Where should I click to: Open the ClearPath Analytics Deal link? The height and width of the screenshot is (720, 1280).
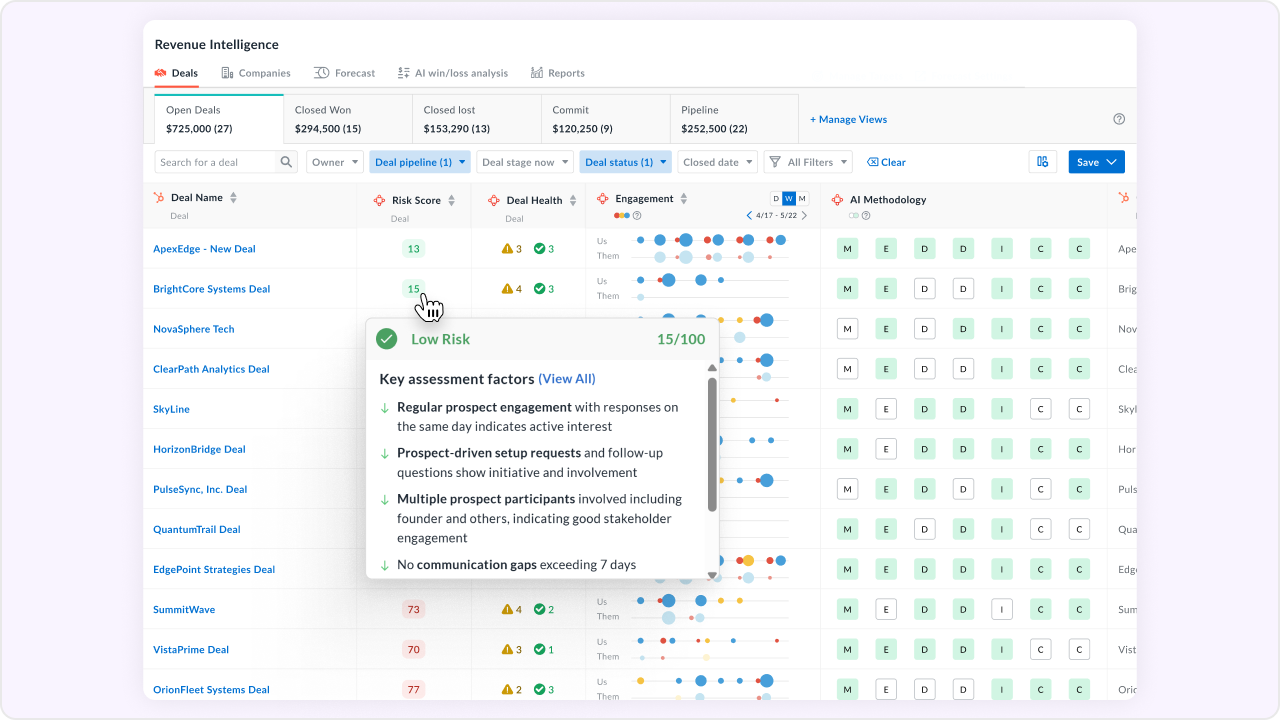pyautogui.click(x=211, y=369)
